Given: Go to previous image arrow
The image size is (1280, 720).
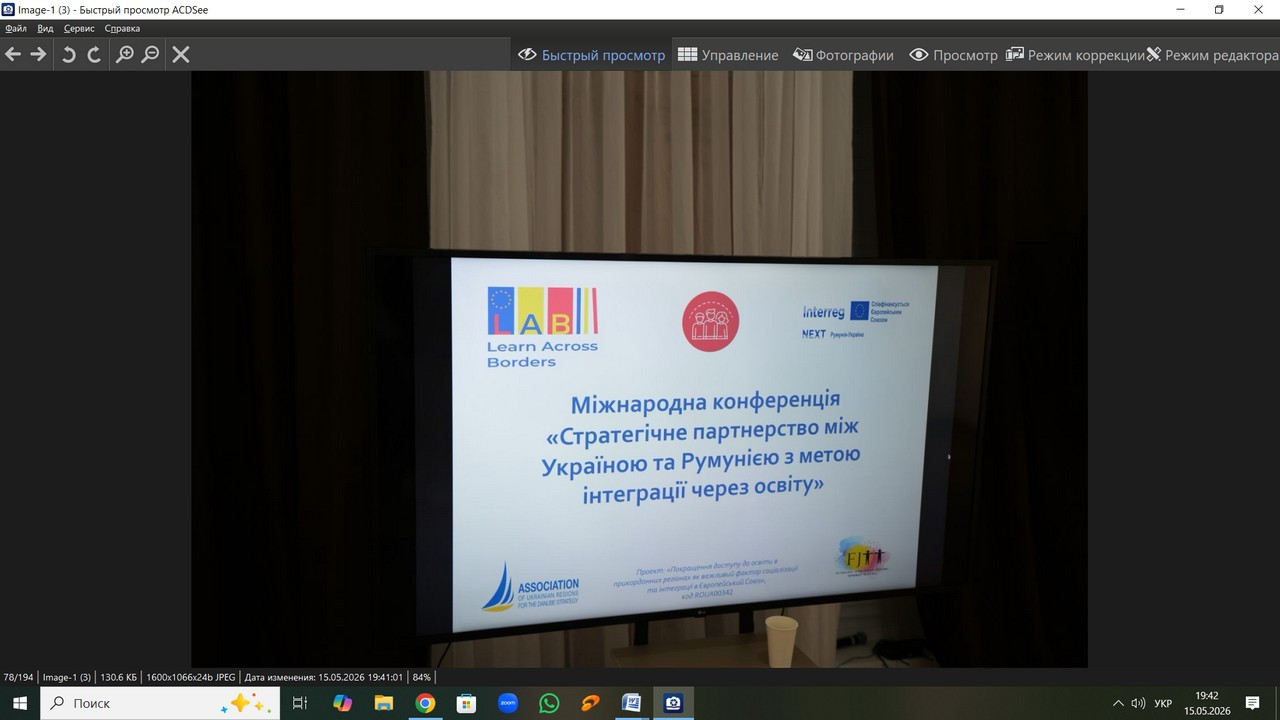Looking at the screenshot, I should coord(13,54).
